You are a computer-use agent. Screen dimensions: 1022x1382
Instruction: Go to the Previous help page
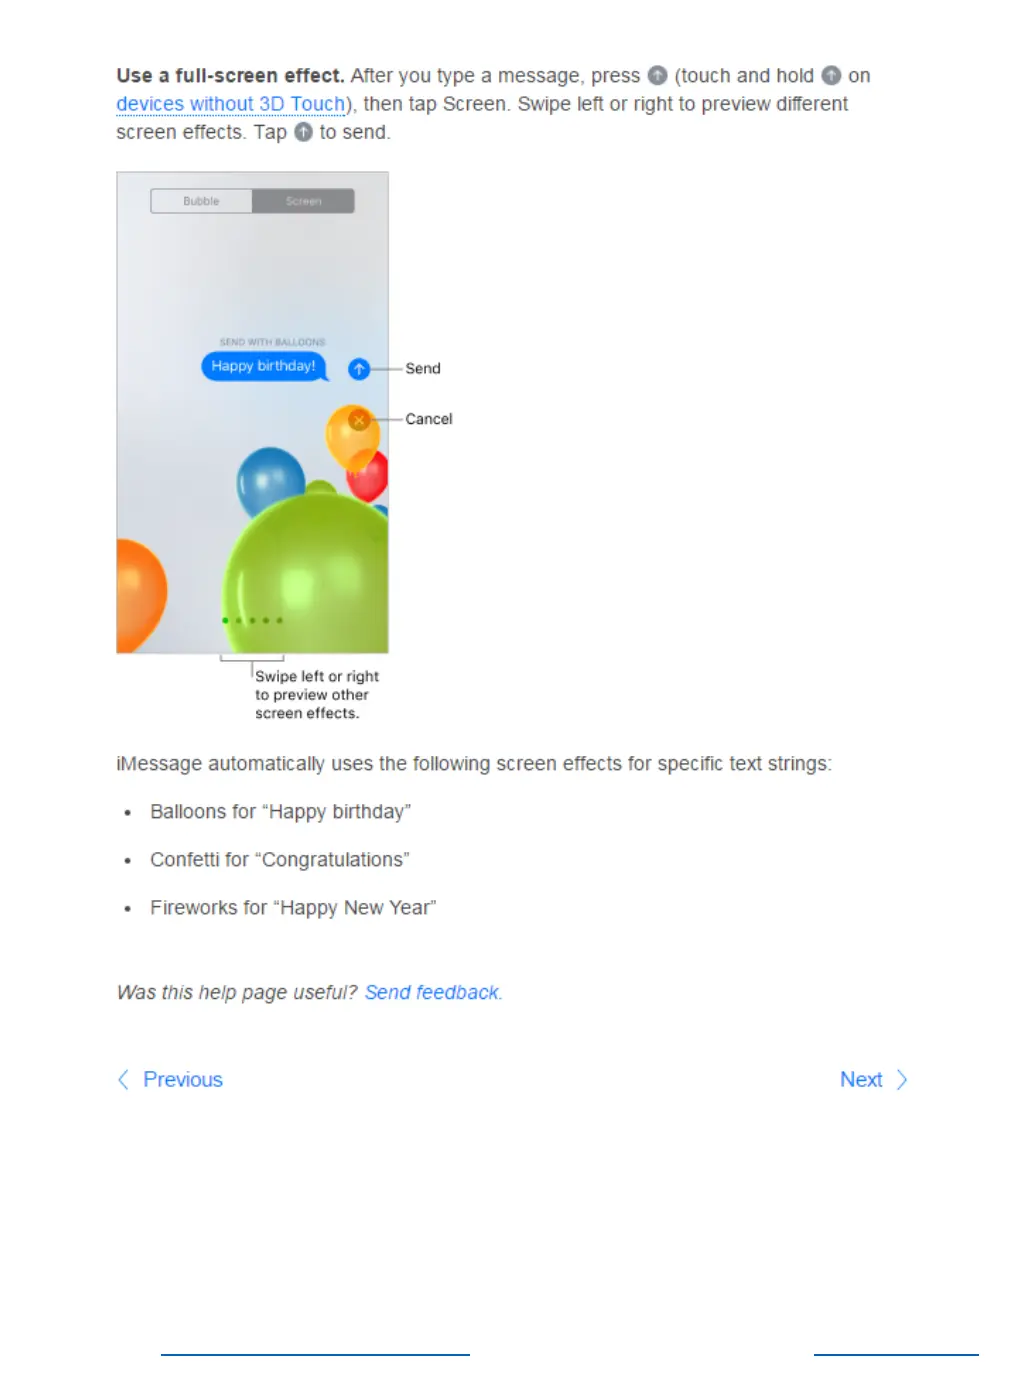(183, 1080)
